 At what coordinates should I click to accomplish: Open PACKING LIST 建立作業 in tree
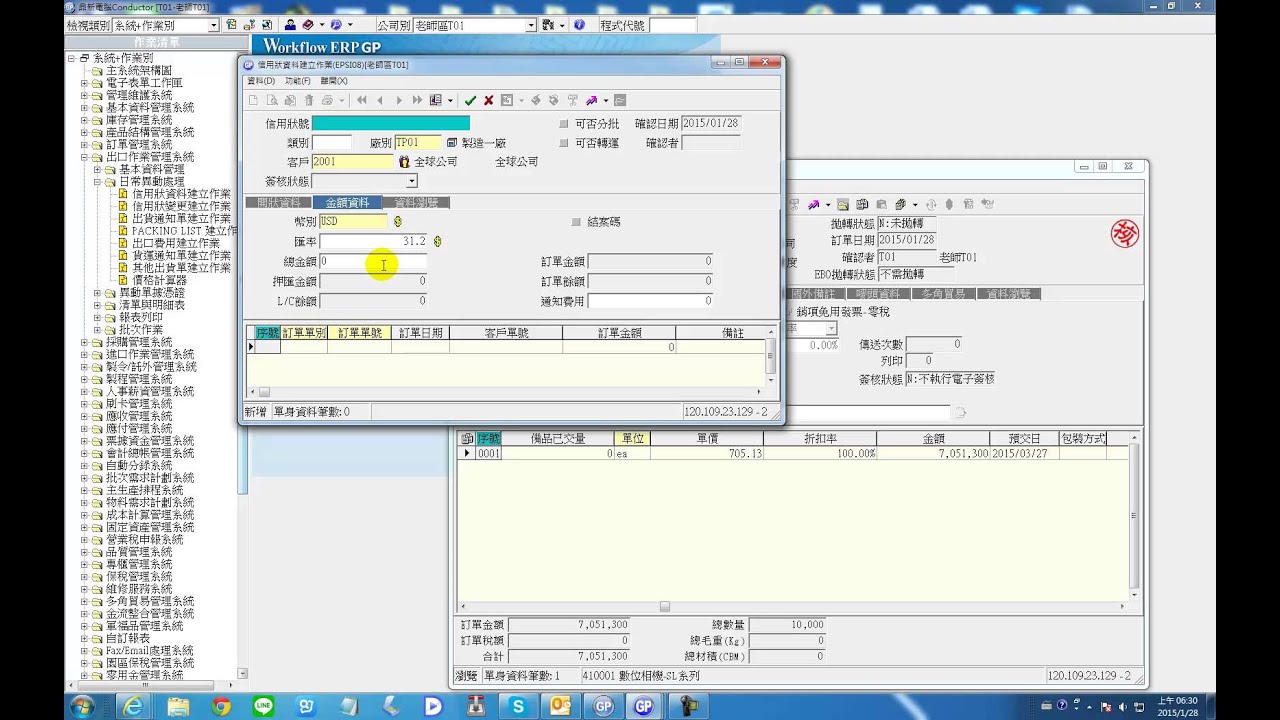[x=185, y=231]
